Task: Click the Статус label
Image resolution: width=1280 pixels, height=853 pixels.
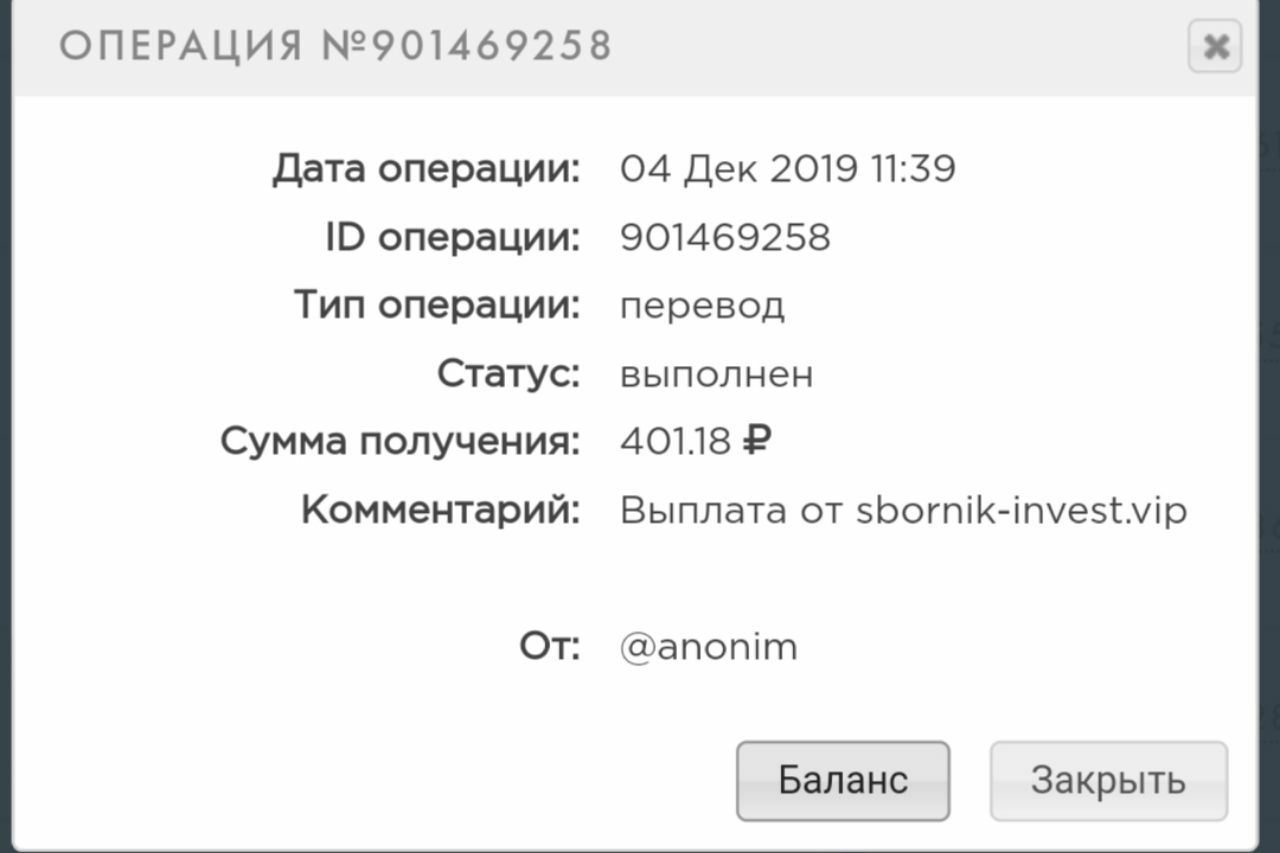Action: pos(508,373)
